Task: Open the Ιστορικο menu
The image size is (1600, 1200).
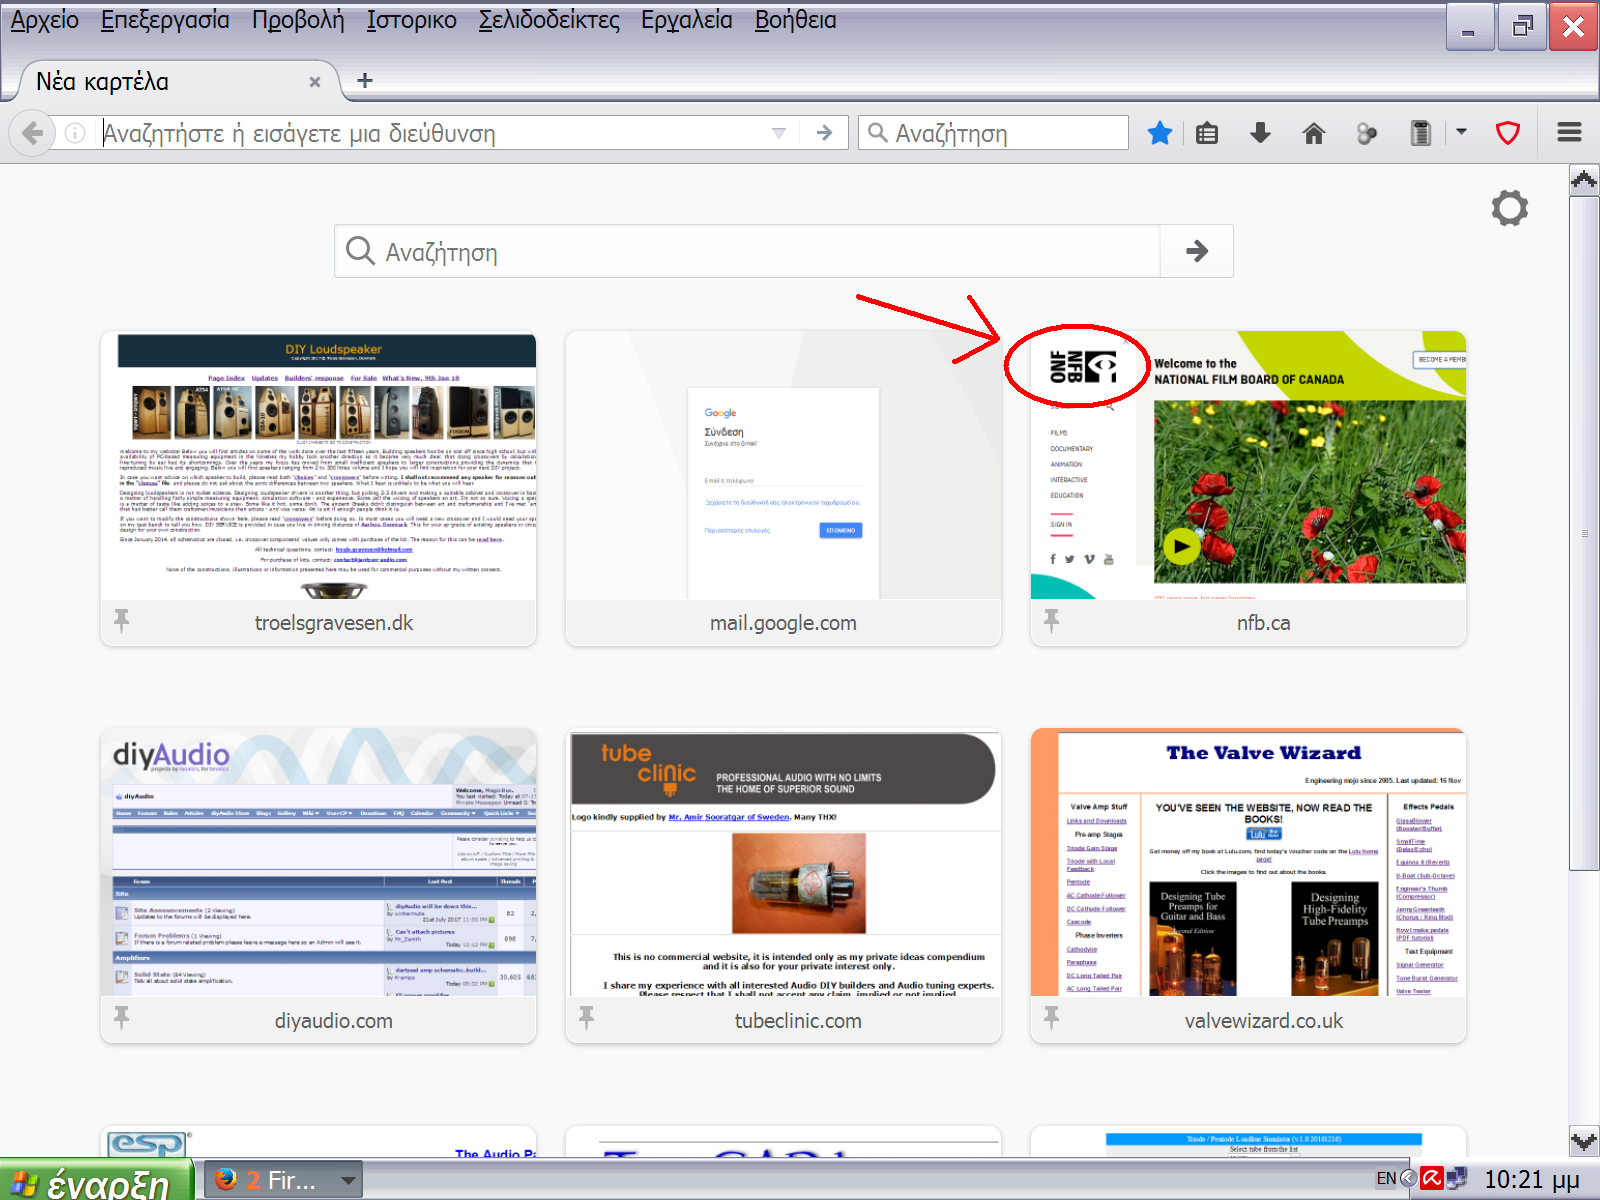Action: coord(411,21)
